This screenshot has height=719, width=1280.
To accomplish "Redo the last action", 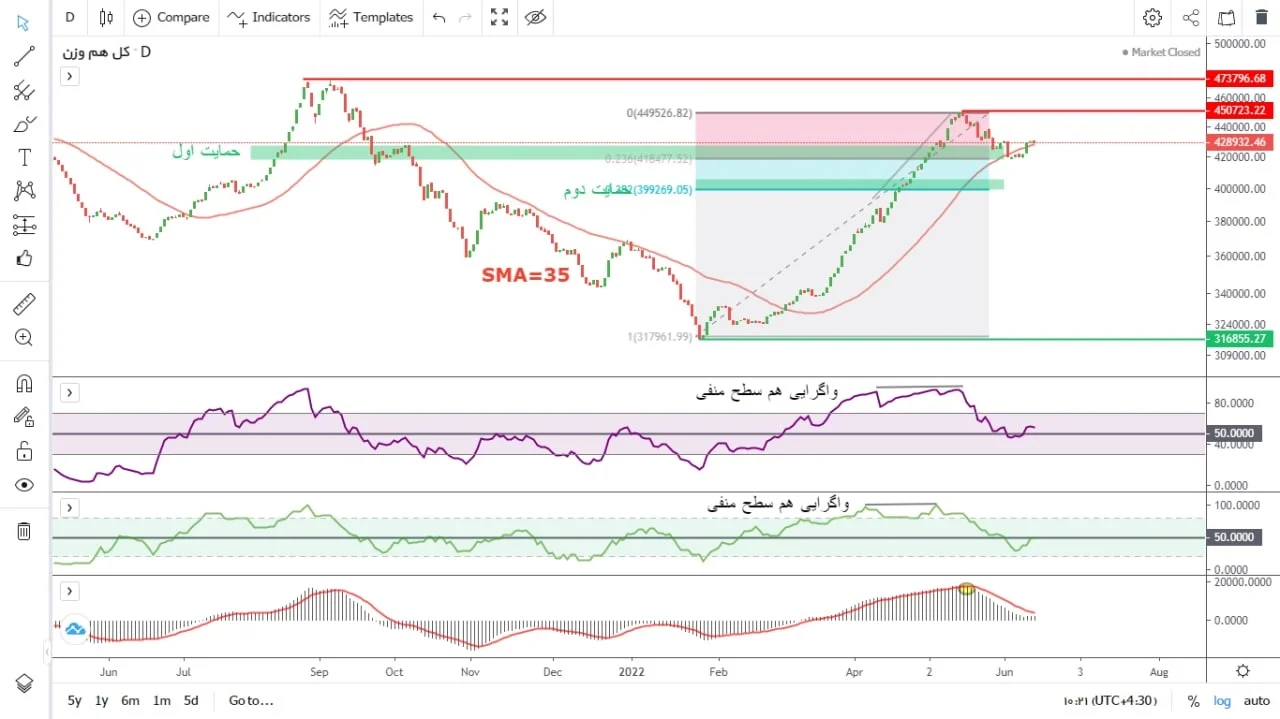I will 465,17.
